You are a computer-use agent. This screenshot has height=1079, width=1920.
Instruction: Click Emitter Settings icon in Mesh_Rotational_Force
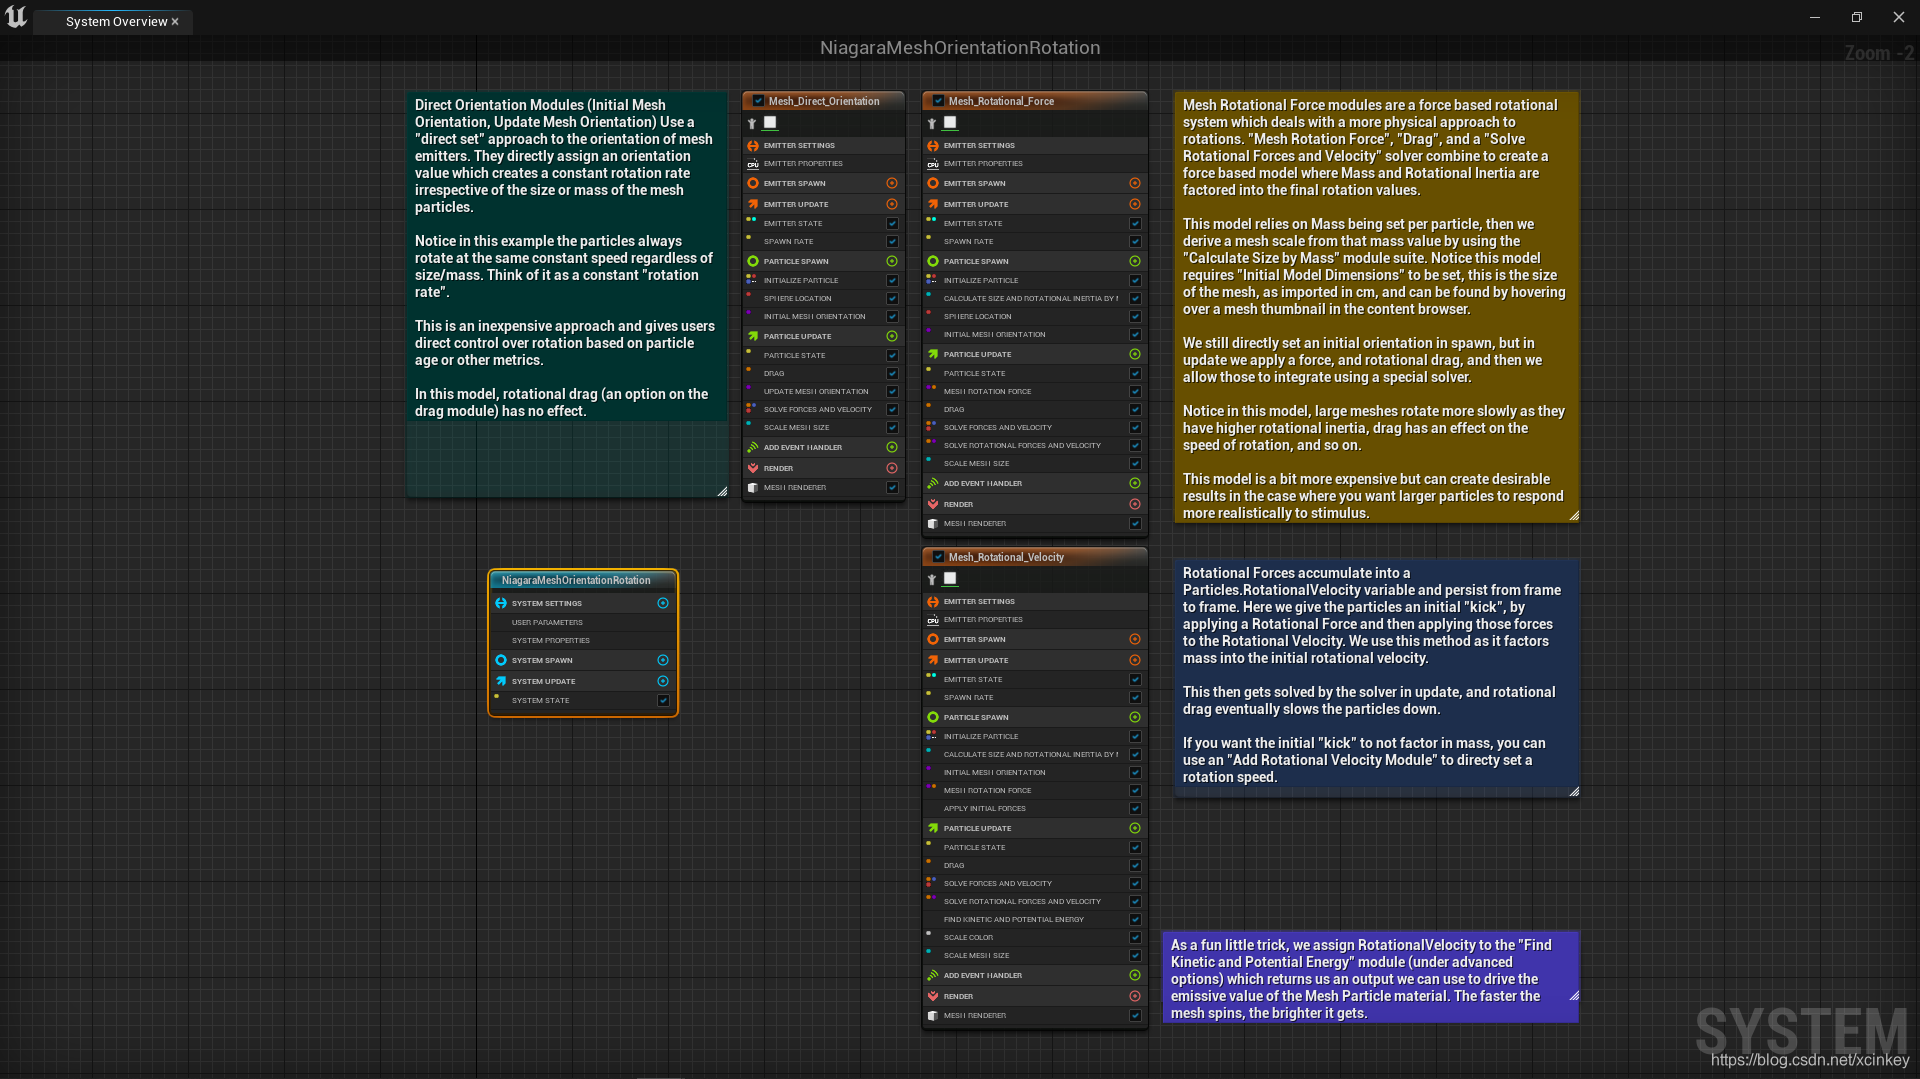tap(933, 146)
